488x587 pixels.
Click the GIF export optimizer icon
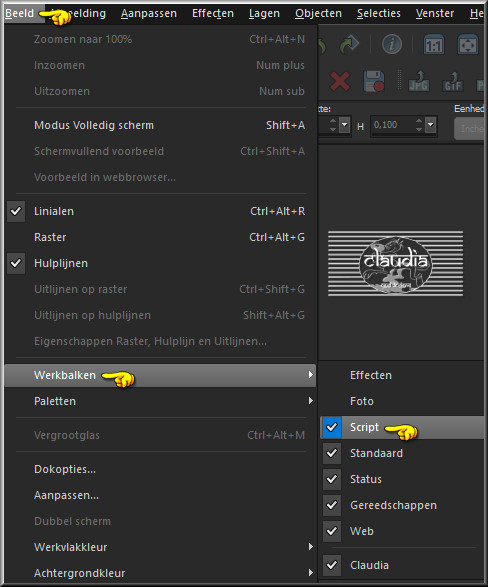tap(453, 81)
